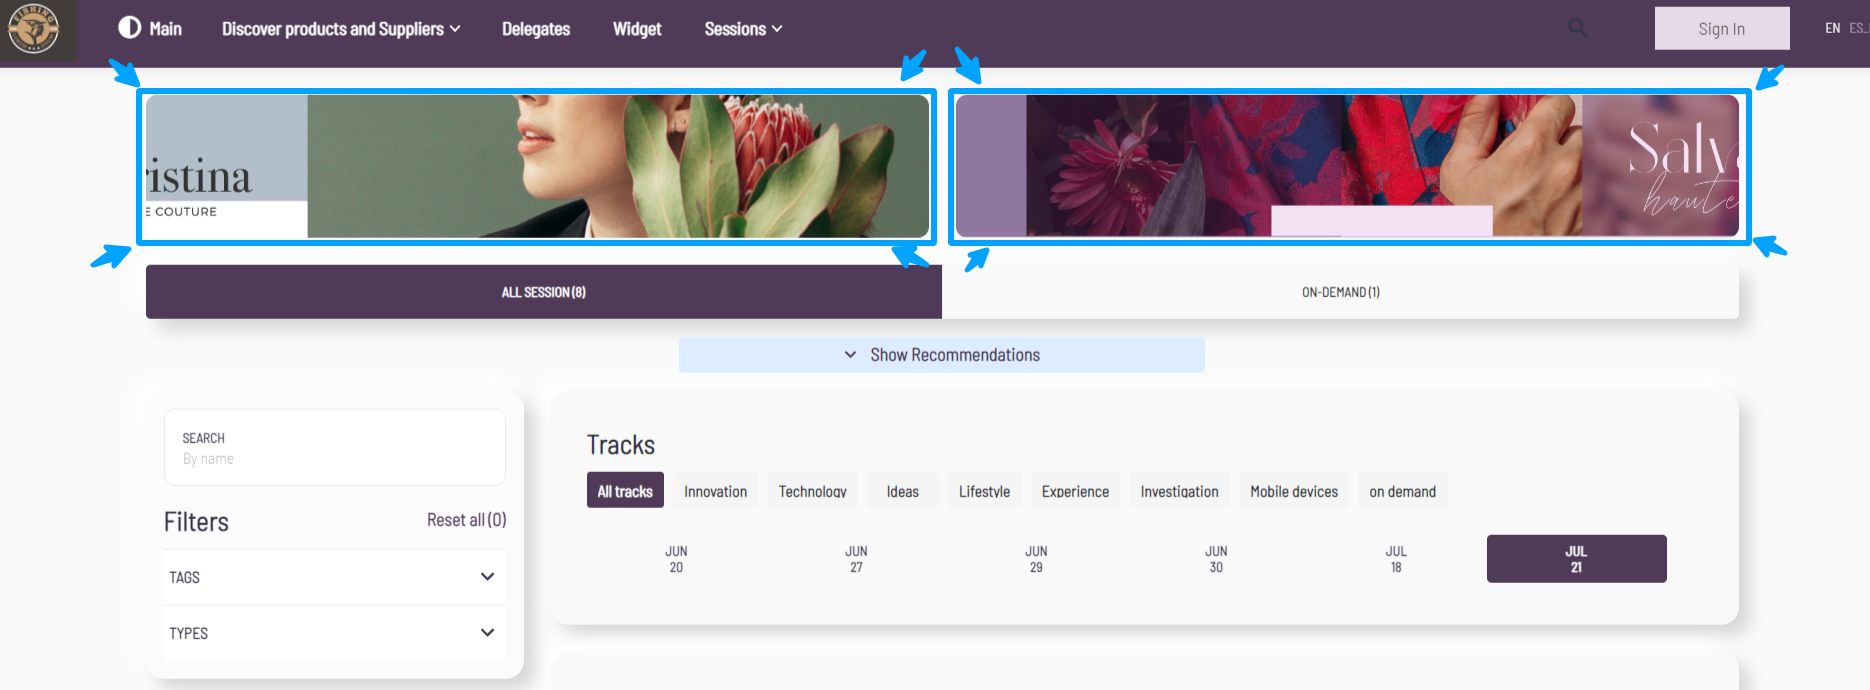Click Reset all (0) filters link

(466, 520)
